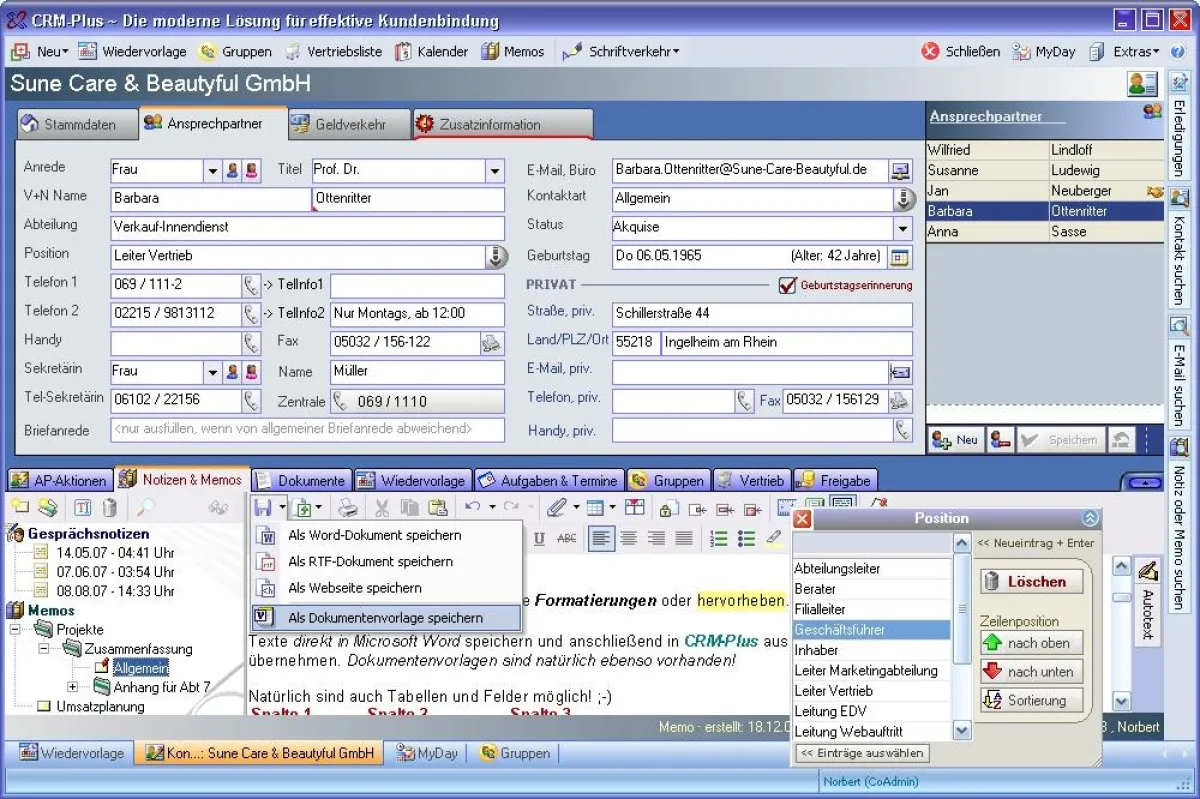Viewport: 1200px width, 799px height.
Task: Click the search magnifier in notes tree toolbar
Action: coord(146,508)
